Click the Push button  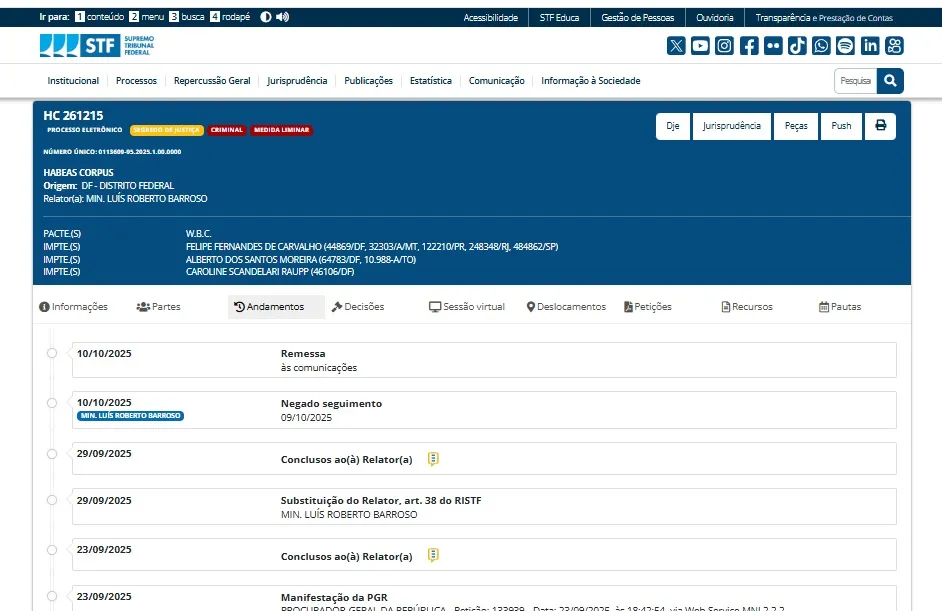(x=841, y=126)
